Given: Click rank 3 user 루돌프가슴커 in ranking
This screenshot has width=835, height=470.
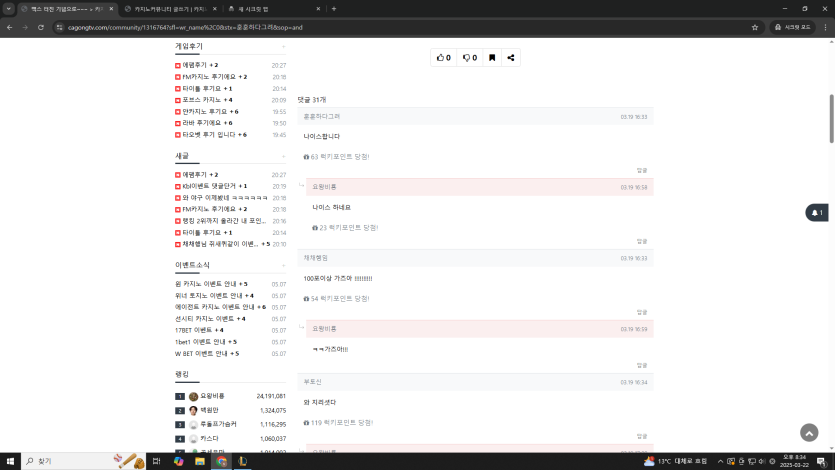Looking at the screenshot, I should pos(218,424).
